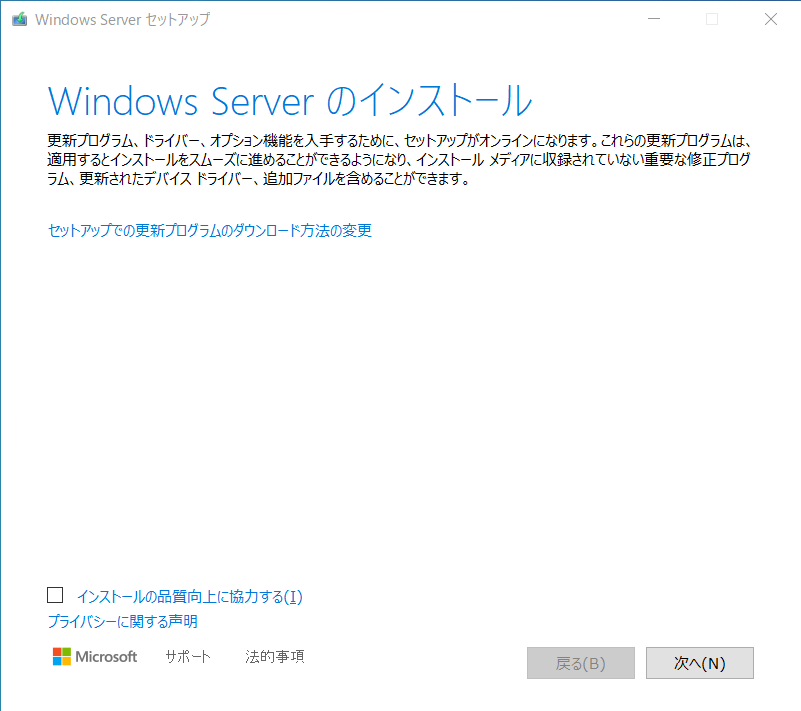
Task: Click the インストールの品質向上に協力する(I) label
Action: 190,596
